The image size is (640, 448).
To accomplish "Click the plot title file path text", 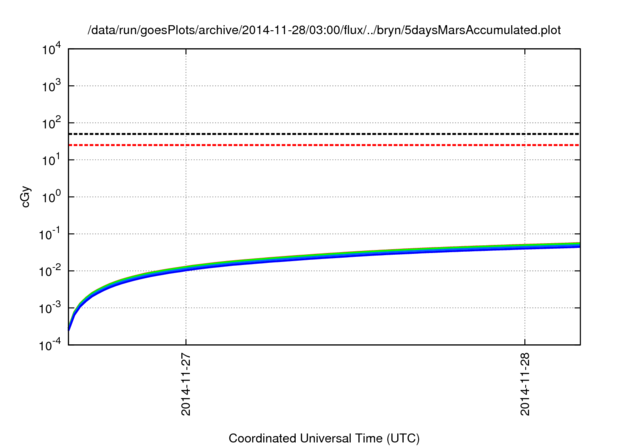I will click(x=324, y=30).
